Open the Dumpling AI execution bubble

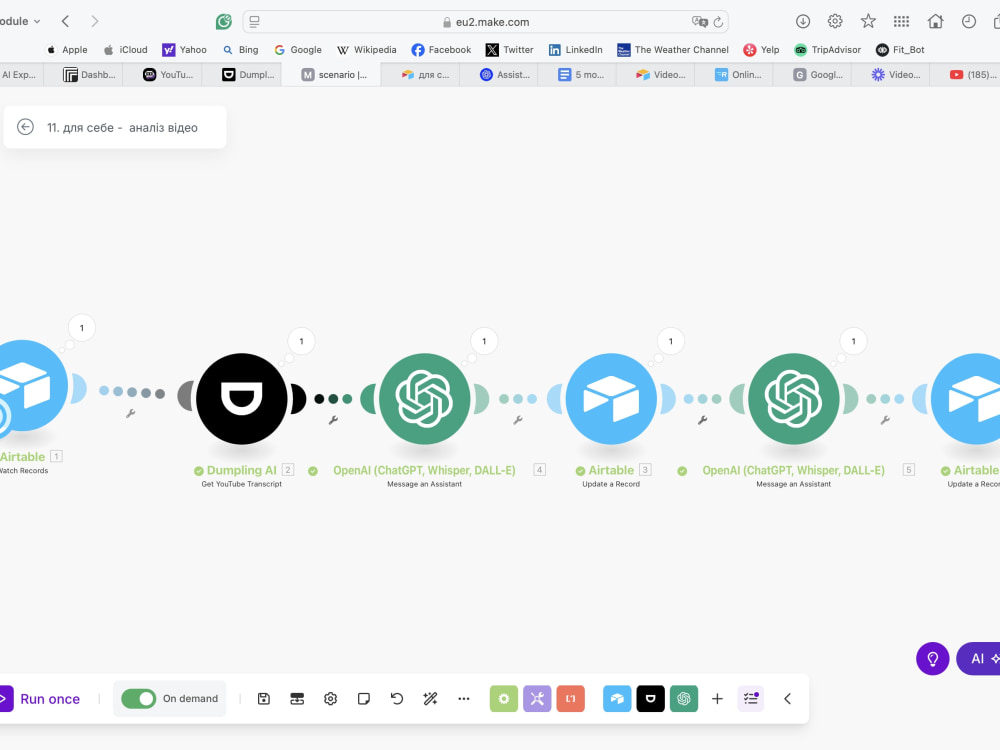302,341
